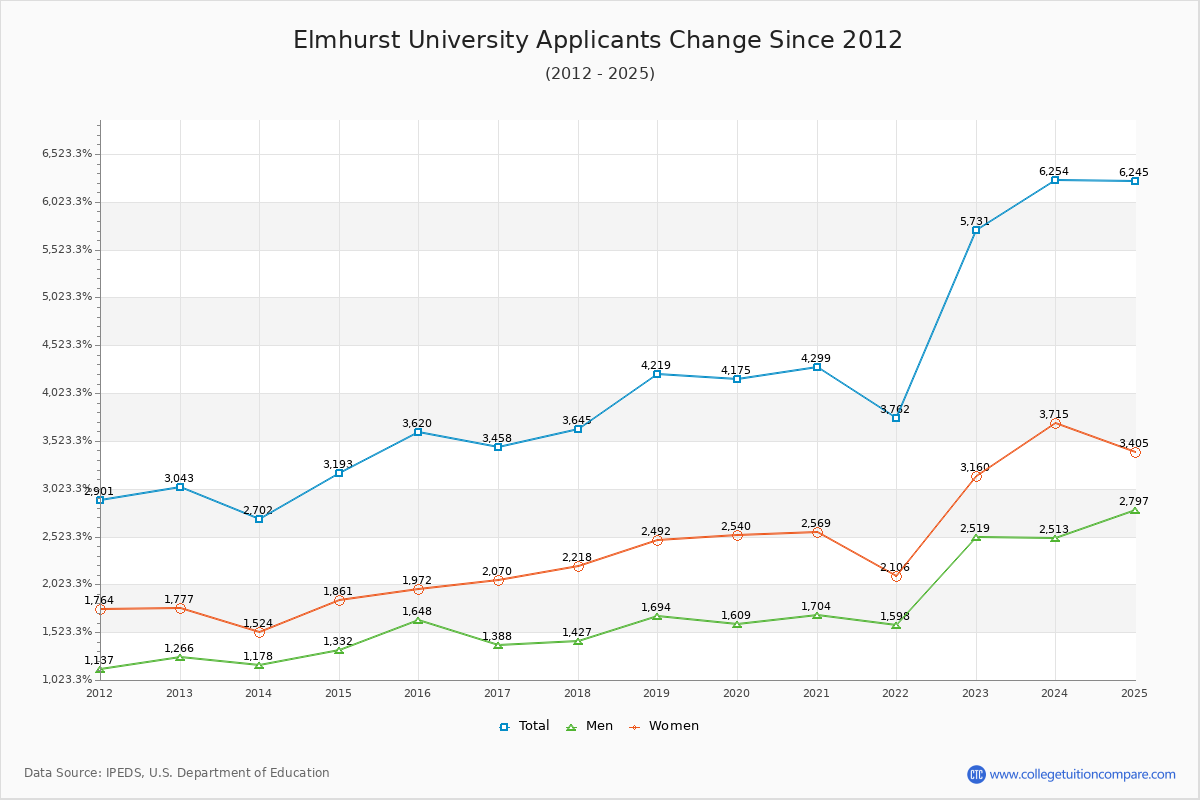Screen dimensions: 1200x800
Task: Select Total data point for 2020 labeled 4,175
Action: coord(737,379)
